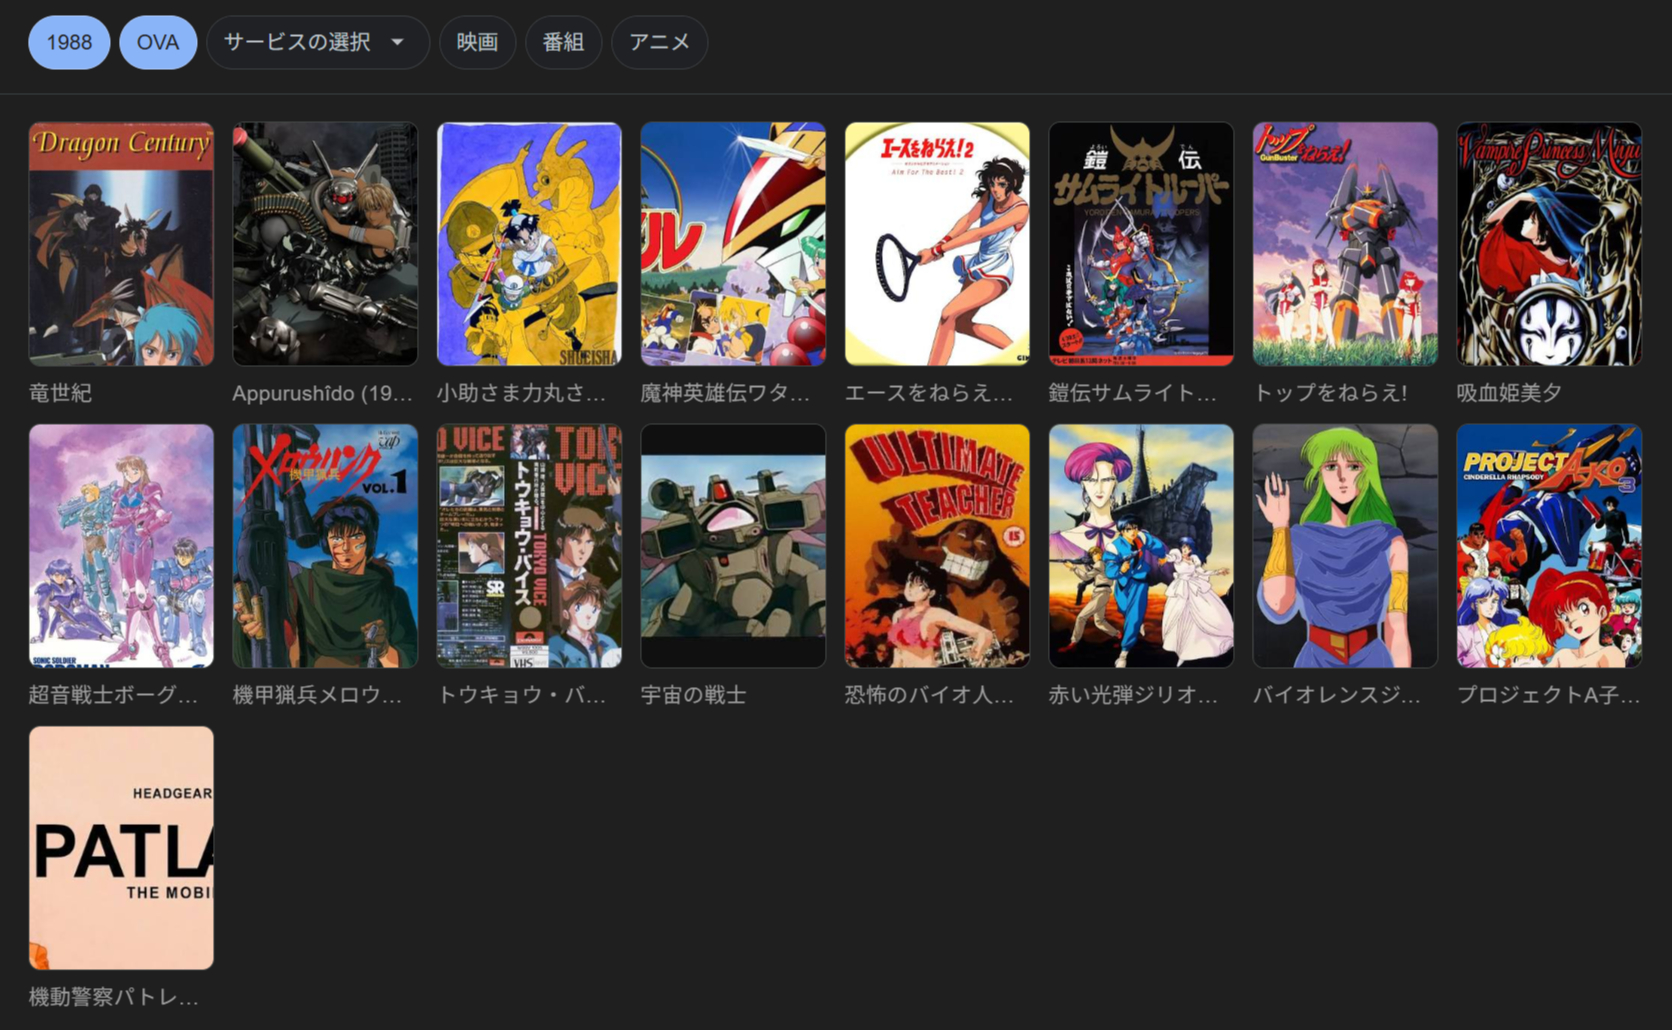Enable the アニメ filter chip

[x=659, y=43]
